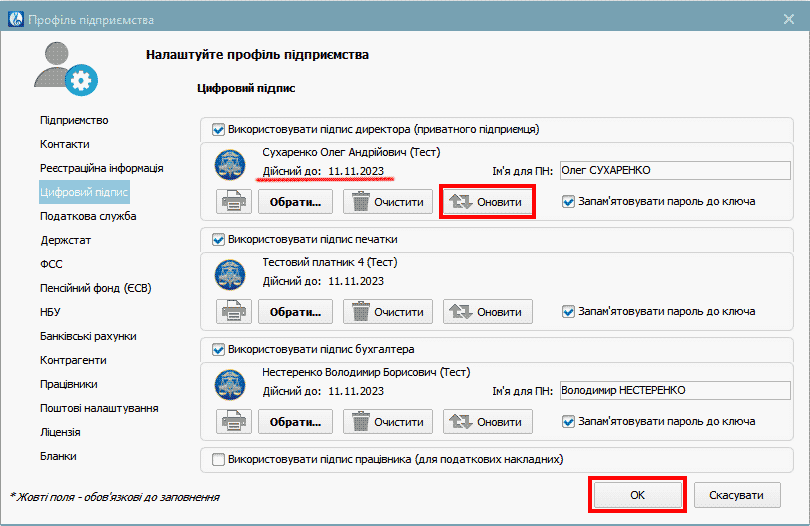Click the accountant's certificate emblem icon
This screenshot has width=810, height=526.
pos(233,381)
